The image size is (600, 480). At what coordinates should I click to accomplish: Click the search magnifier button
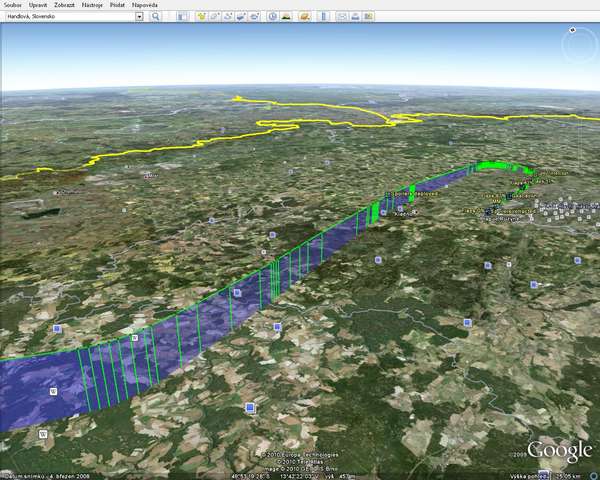pyautogui.click(x=155, y=17)
